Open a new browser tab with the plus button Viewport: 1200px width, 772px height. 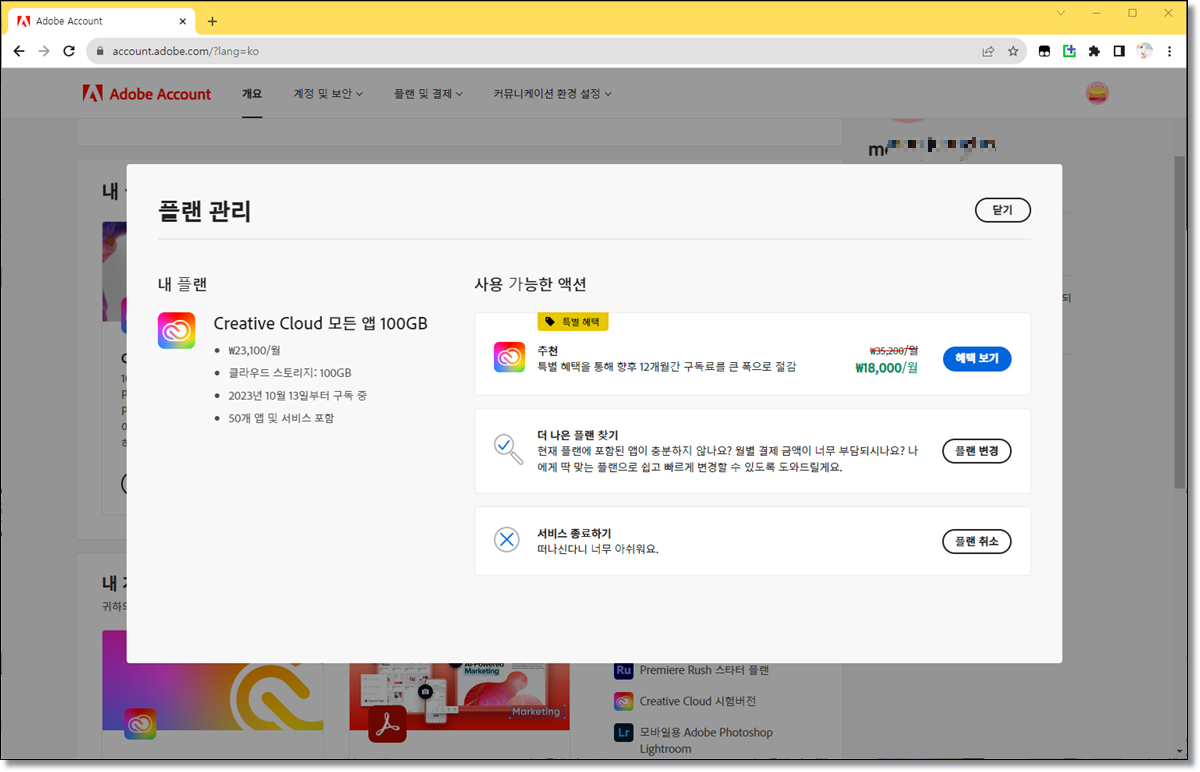click(212, 21)
